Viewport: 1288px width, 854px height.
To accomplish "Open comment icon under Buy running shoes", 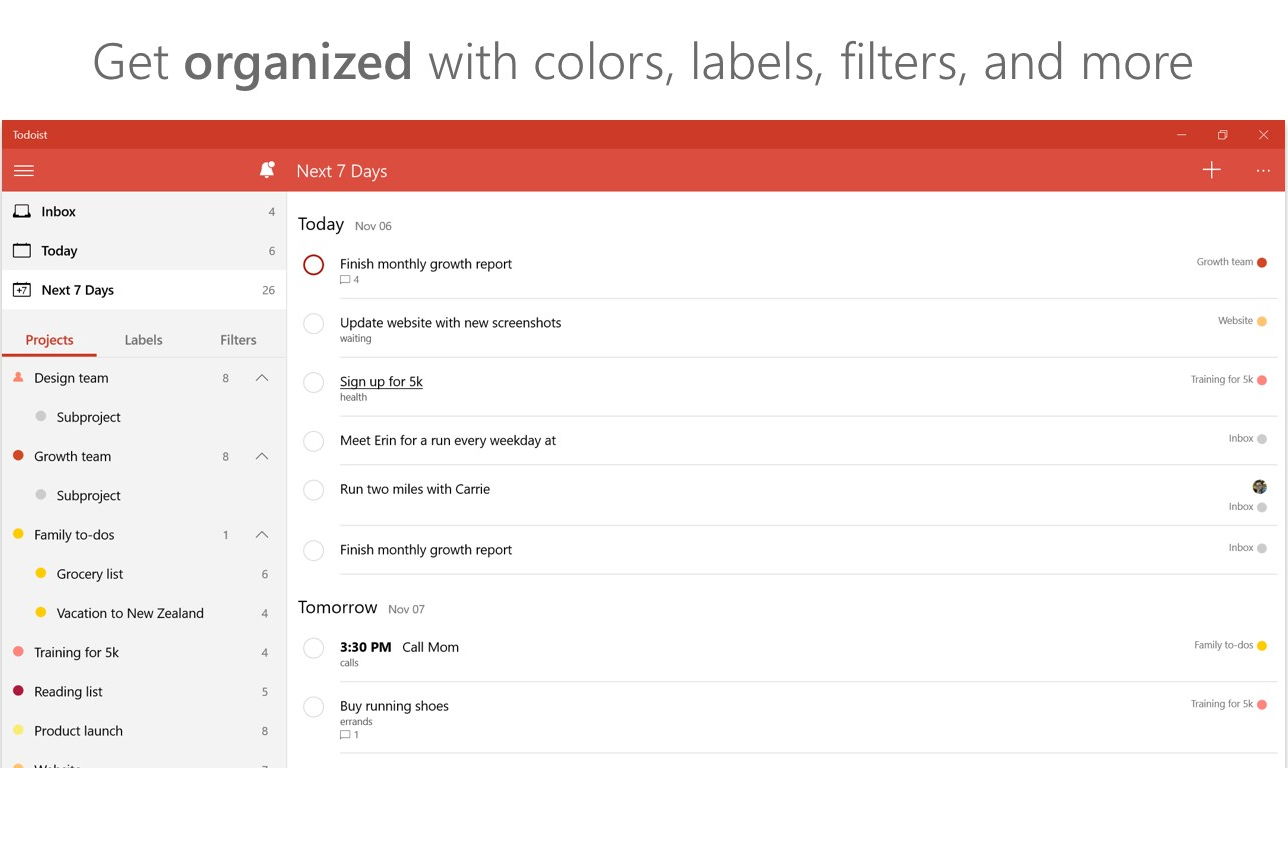I will pyautogui.click(x=349, y=735).
